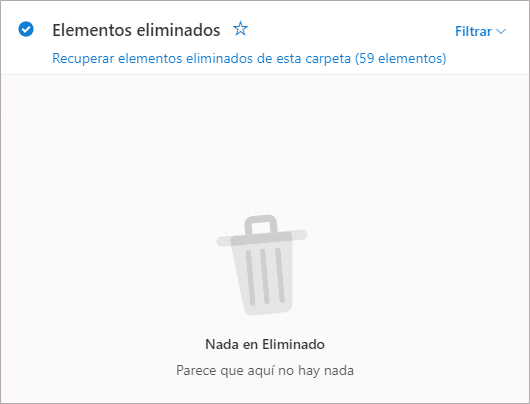Click the trash can handle in illustration
The width and height of the screenshot is (530, 404).
click(261, 224)
